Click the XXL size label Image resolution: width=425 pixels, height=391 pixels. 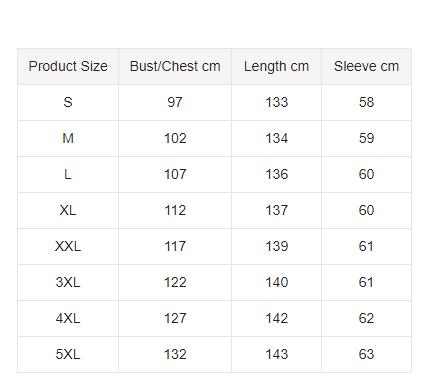pos(68,246)
